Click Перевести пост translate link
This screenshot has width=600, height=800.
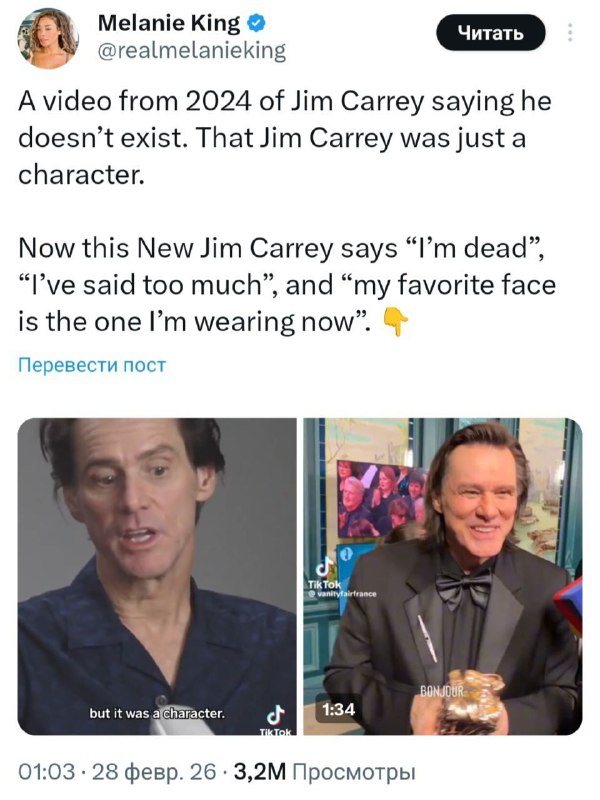click(92, 365)
